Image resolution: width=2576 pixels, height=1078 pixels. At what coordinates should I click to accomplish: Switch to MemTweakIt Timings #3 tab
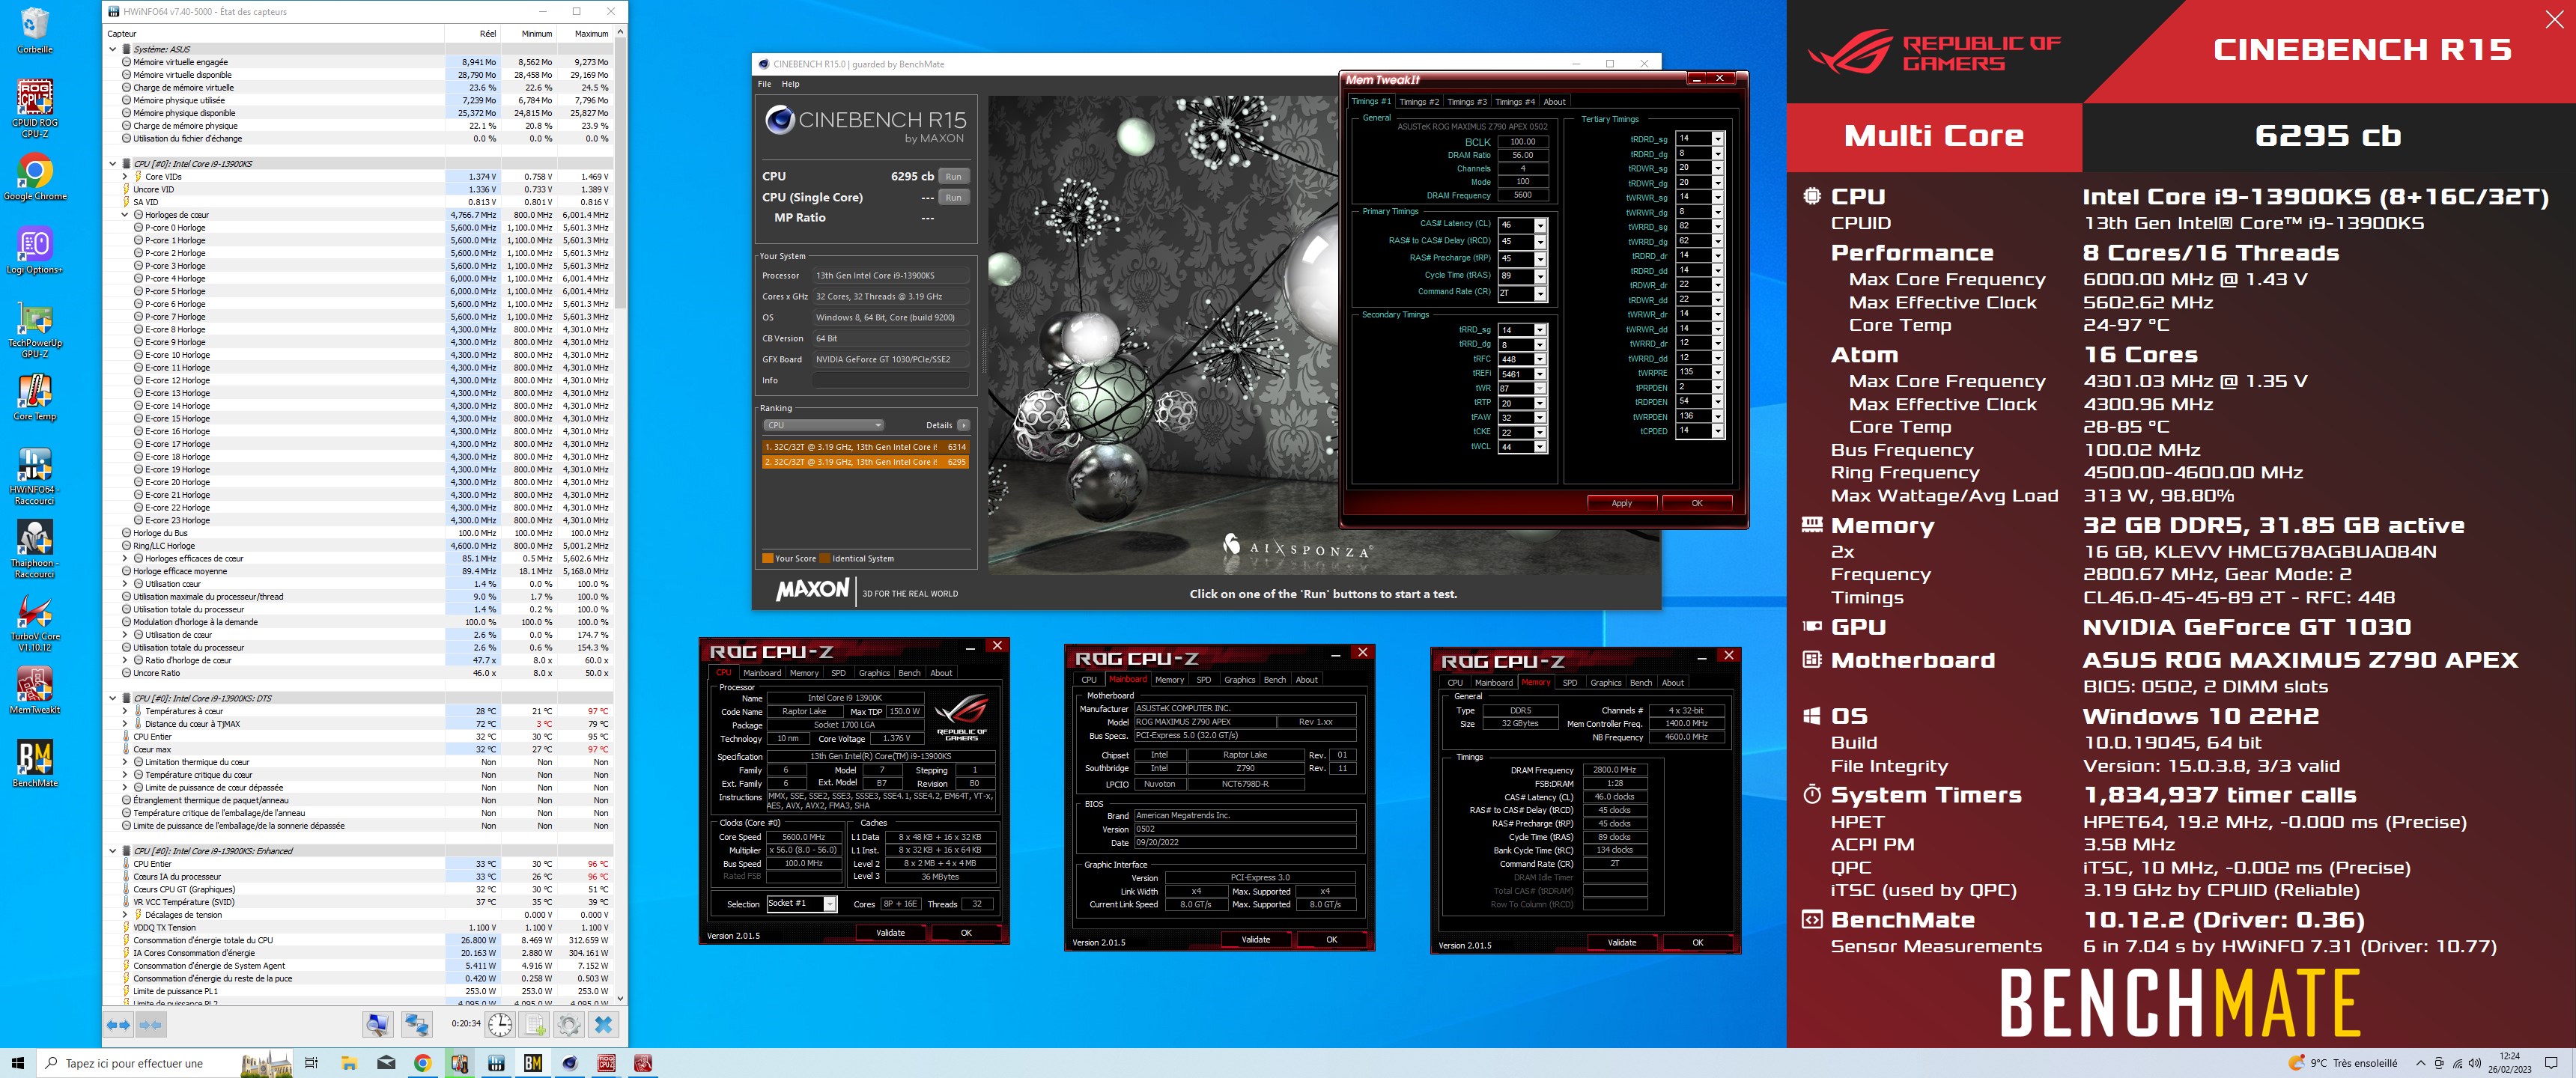1467,102
